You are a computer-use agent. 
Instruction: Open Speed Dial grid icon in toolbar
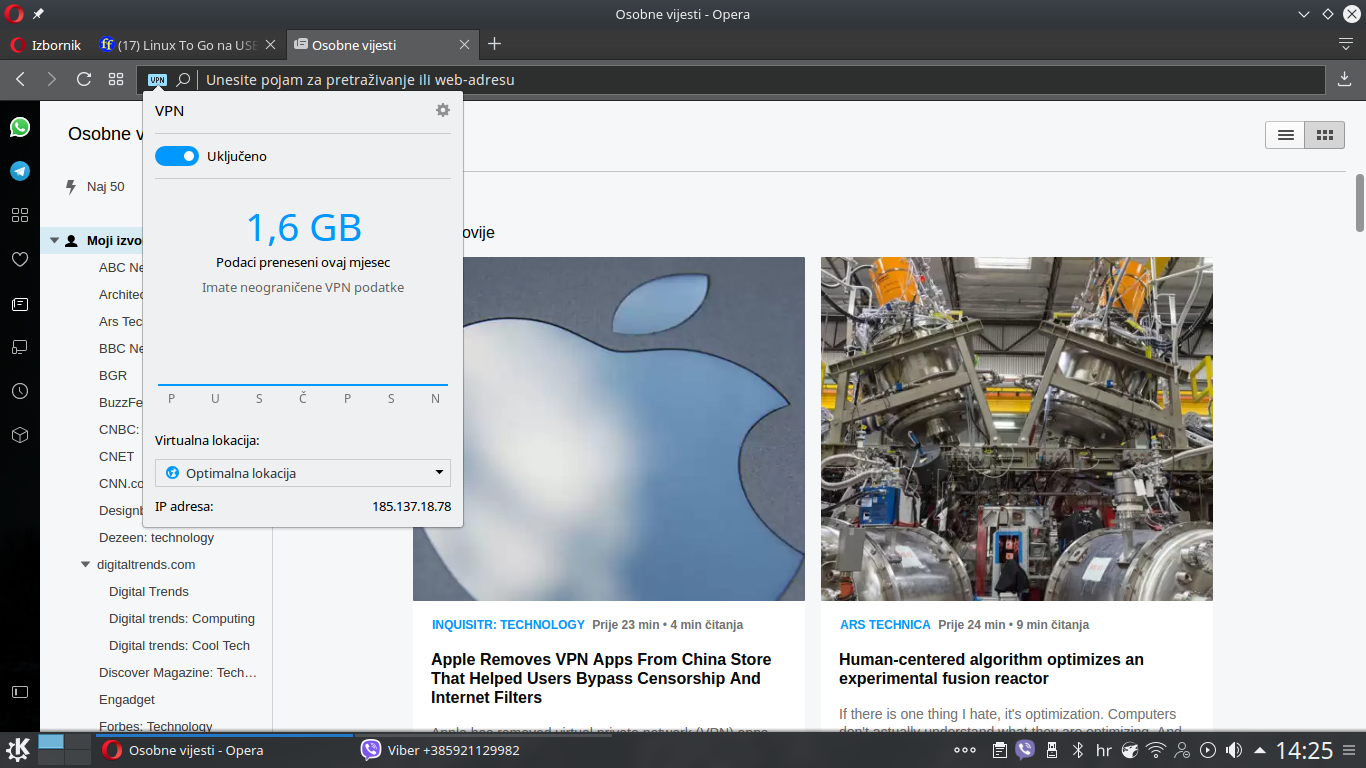pyautogui.click(x=116, y=79)
